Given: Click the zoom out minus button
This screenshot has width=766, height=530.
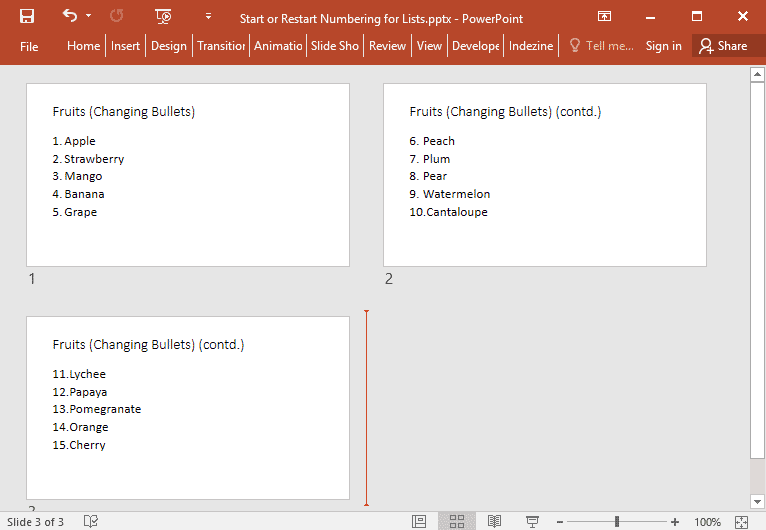Looking at the screenshot, I should 559,522.
